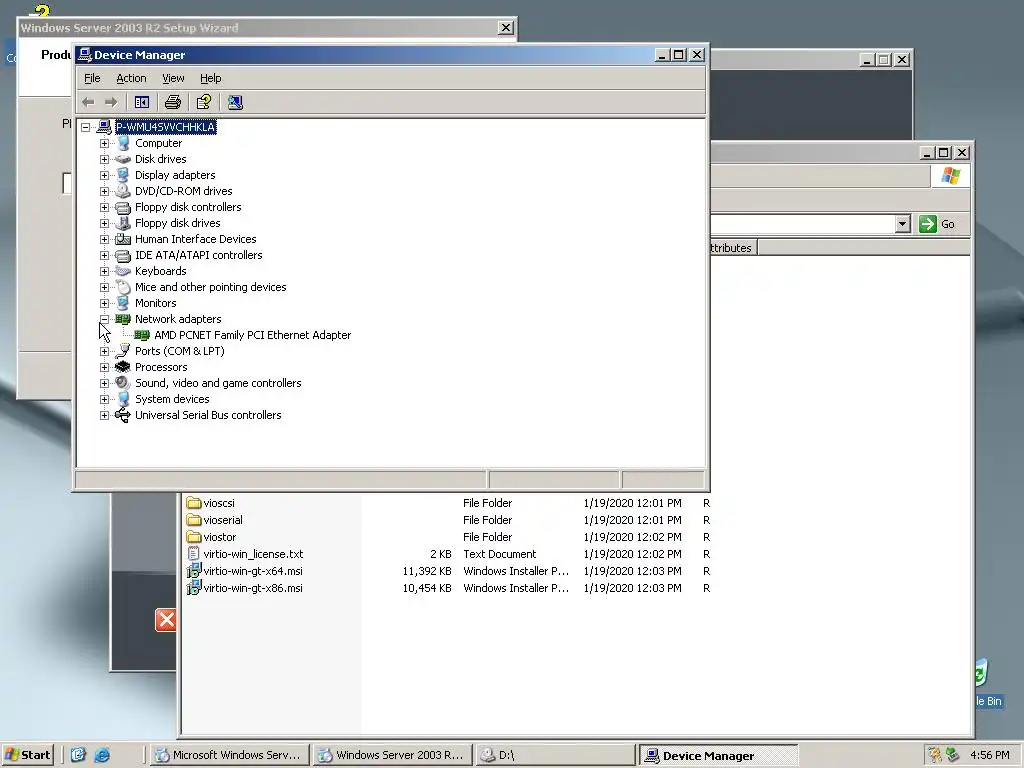Click the Universal Serial Bus controllers icon

pyautogui.click(x=123, y=415)
